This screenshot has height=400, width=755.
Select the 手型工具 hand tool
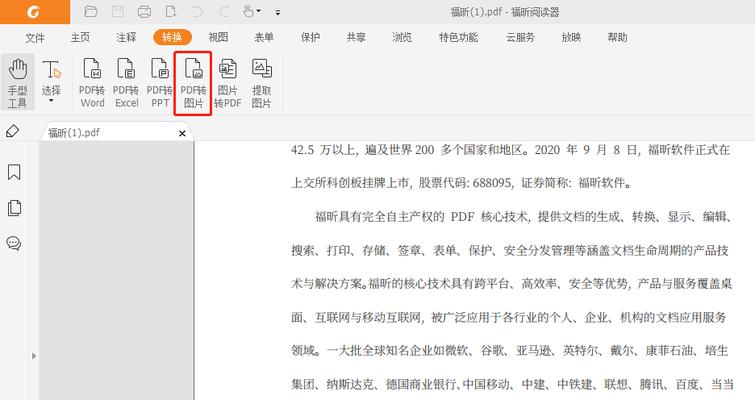coord(18,83)
